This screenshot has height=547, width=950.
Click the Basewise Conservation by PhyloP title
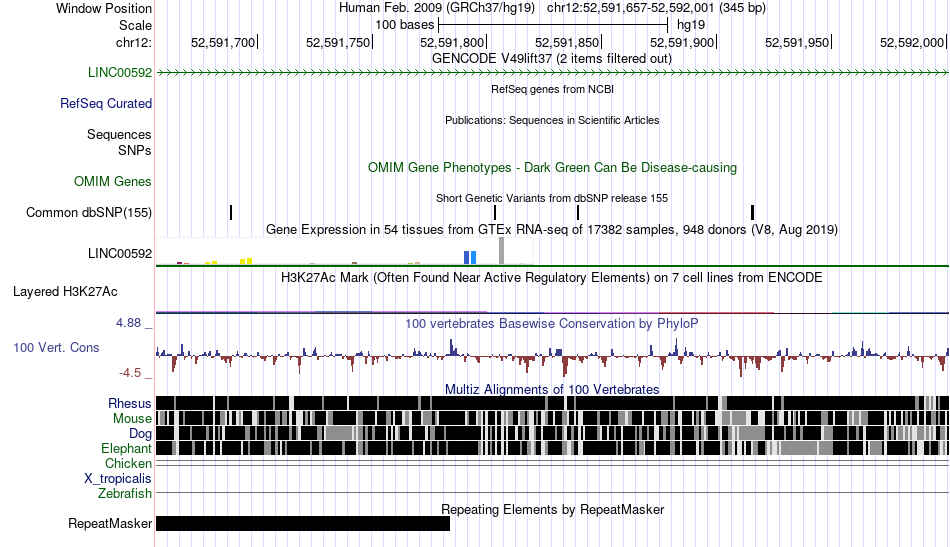tap(552, 323)
